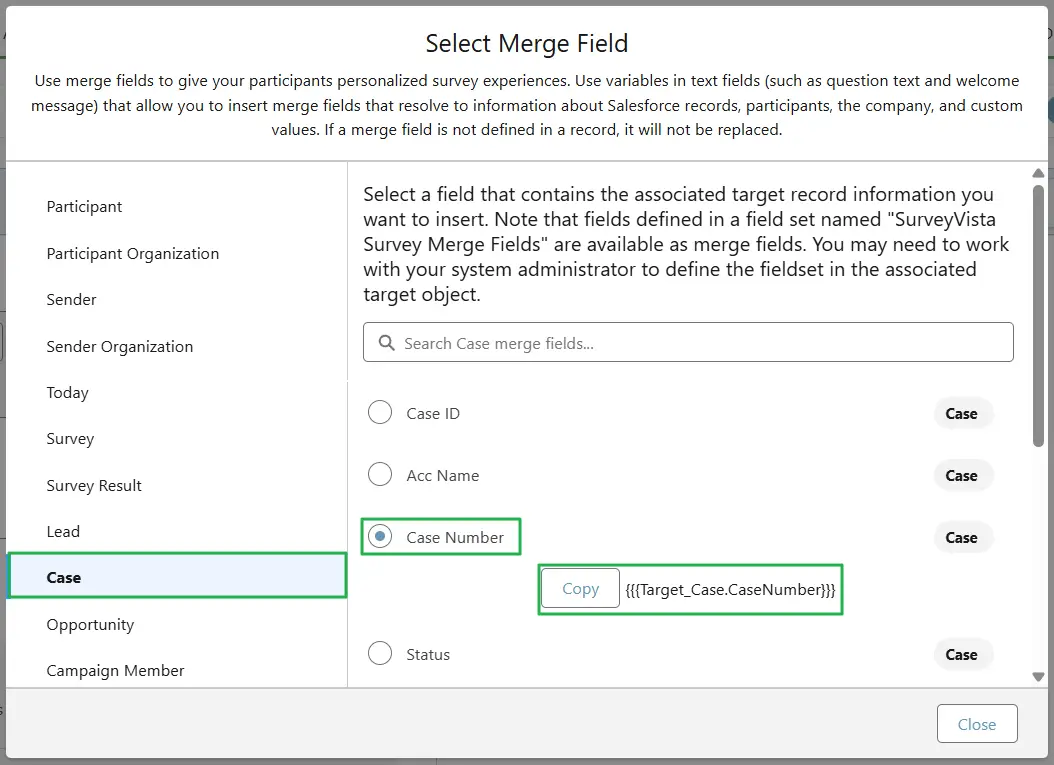Select the Acc Name radio button

380,474
